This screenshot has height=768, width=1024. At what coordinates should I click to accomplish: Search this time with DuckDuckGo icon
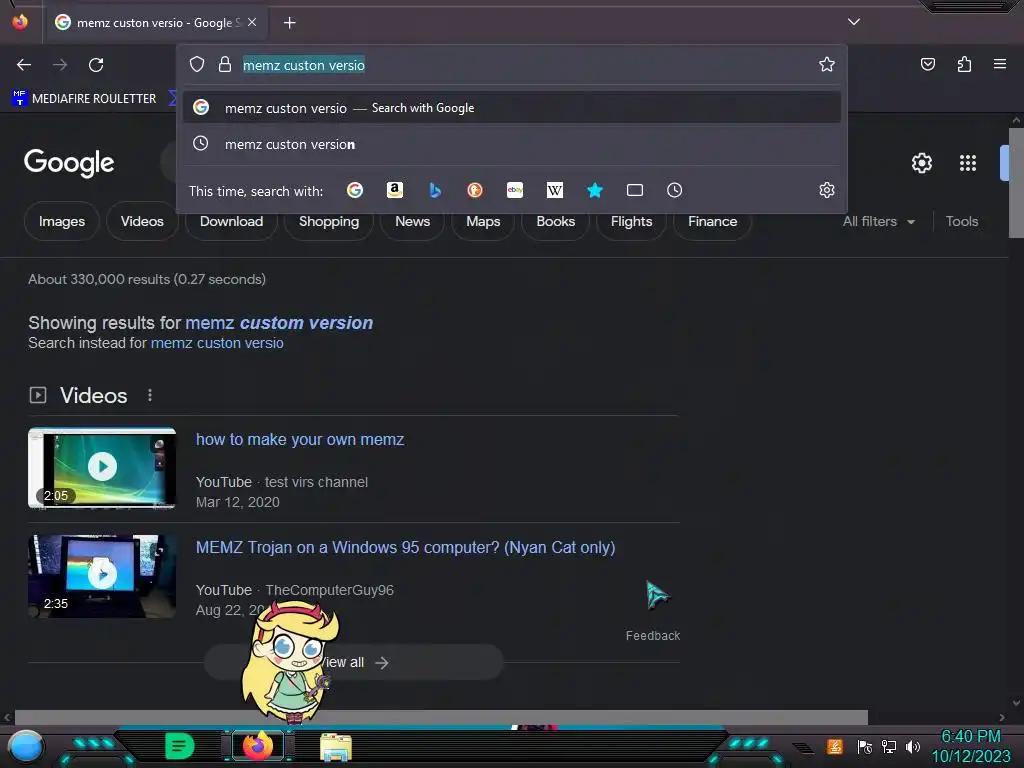pos(475,190)
